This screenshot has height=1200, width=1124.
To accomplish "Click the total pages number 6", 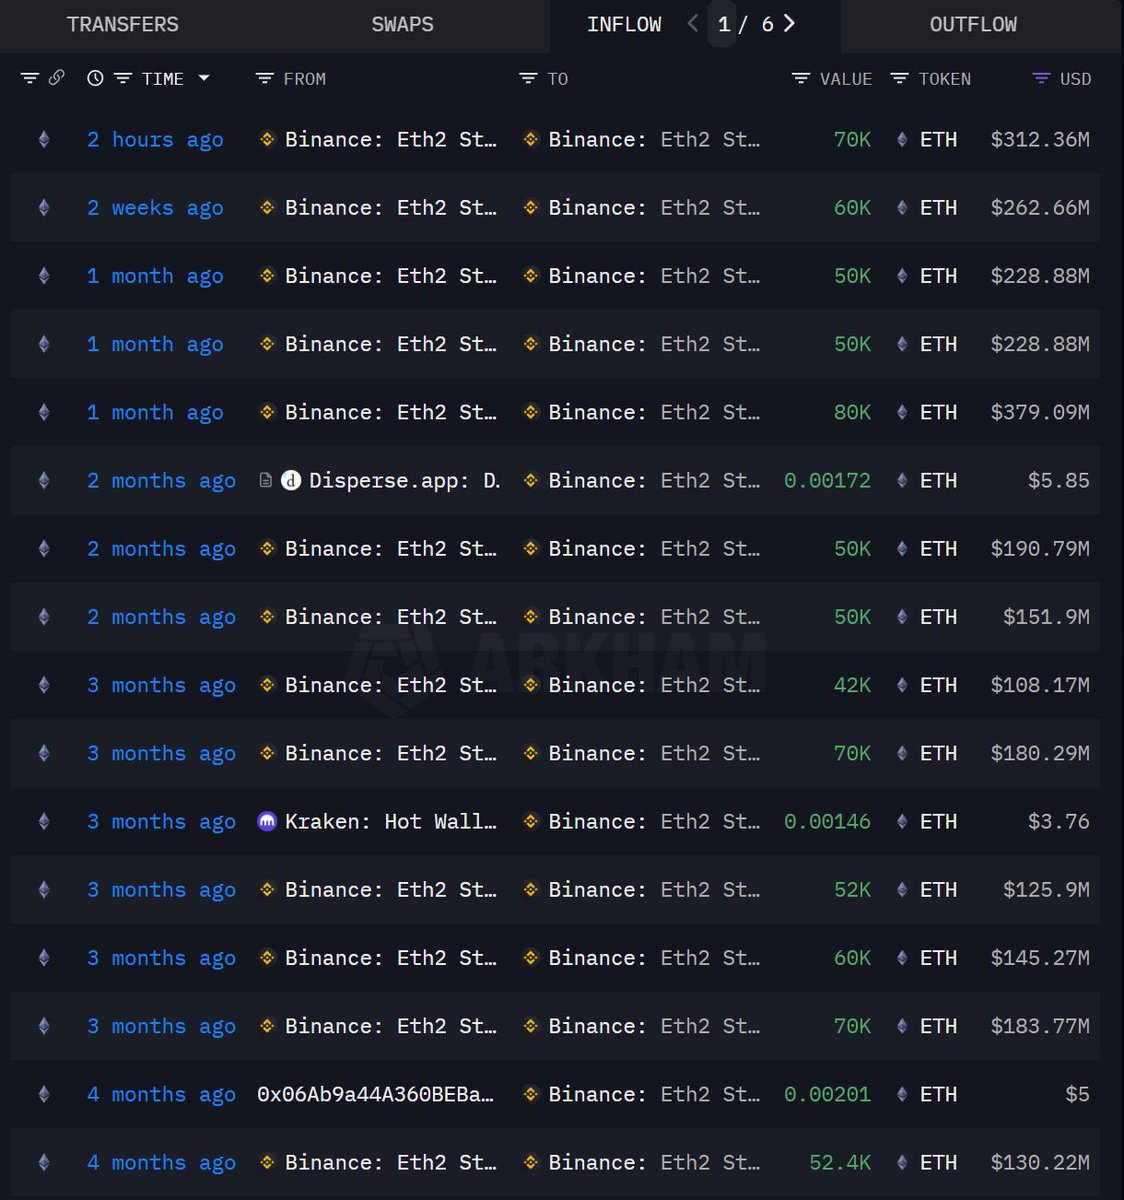I will (x=767, y=24).
